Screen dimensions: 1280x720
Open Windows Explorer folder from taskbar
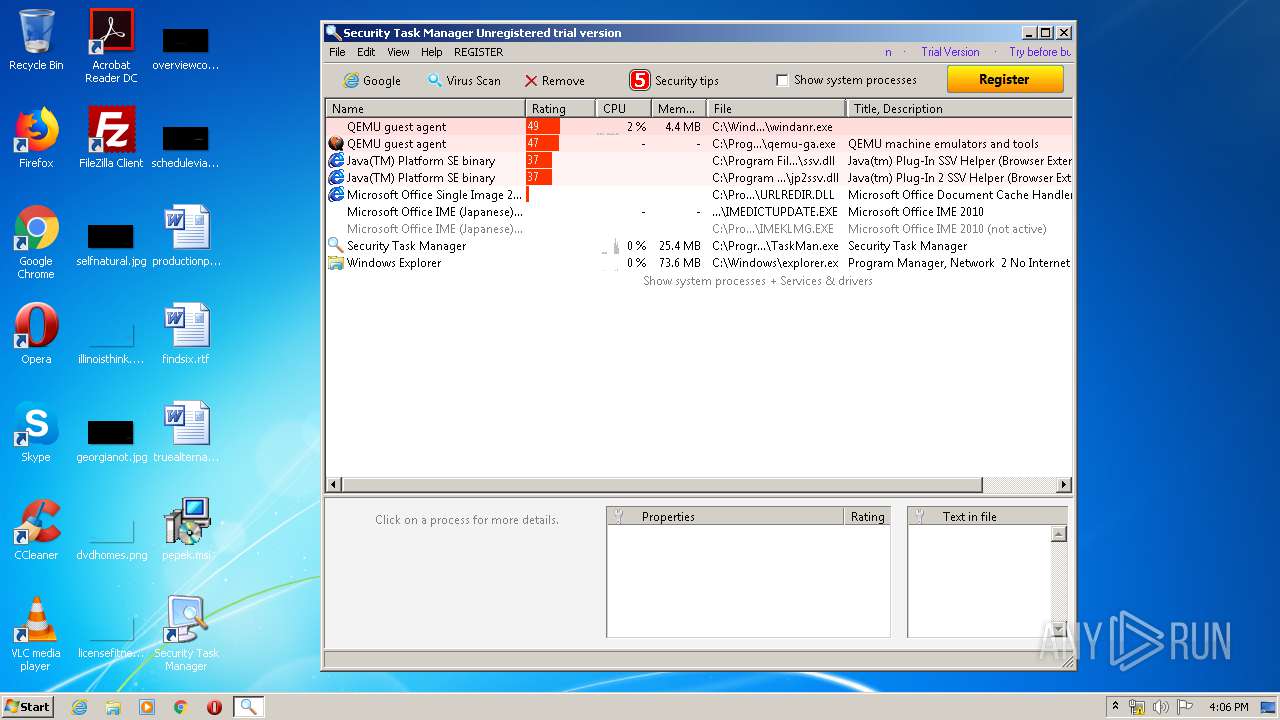click(x=113, y=707)
